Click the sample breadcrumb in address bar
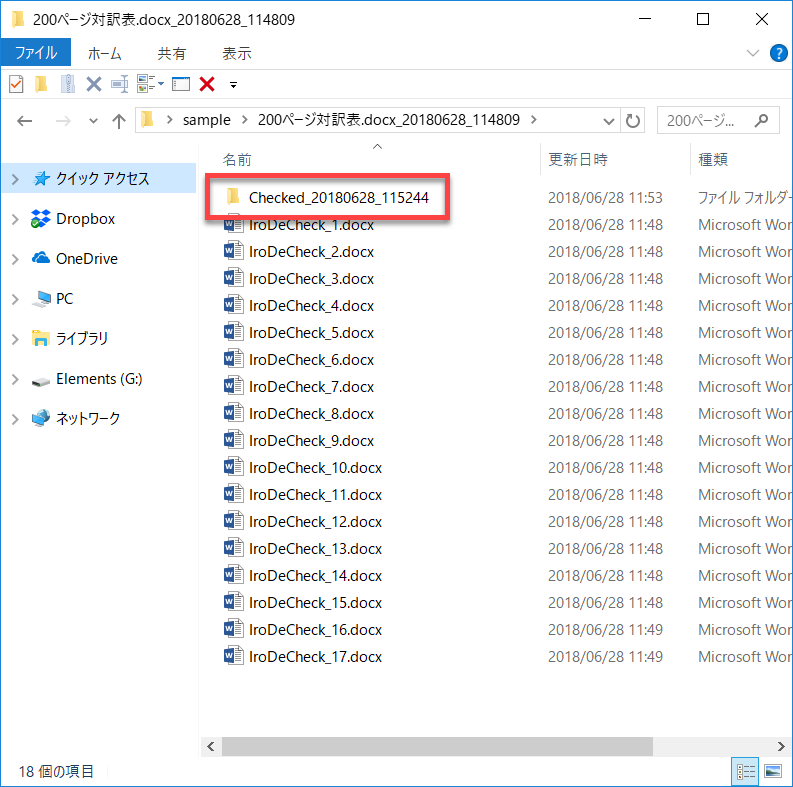Image resolution: width=793 pixels, height=787 pixels. (206, 120)
